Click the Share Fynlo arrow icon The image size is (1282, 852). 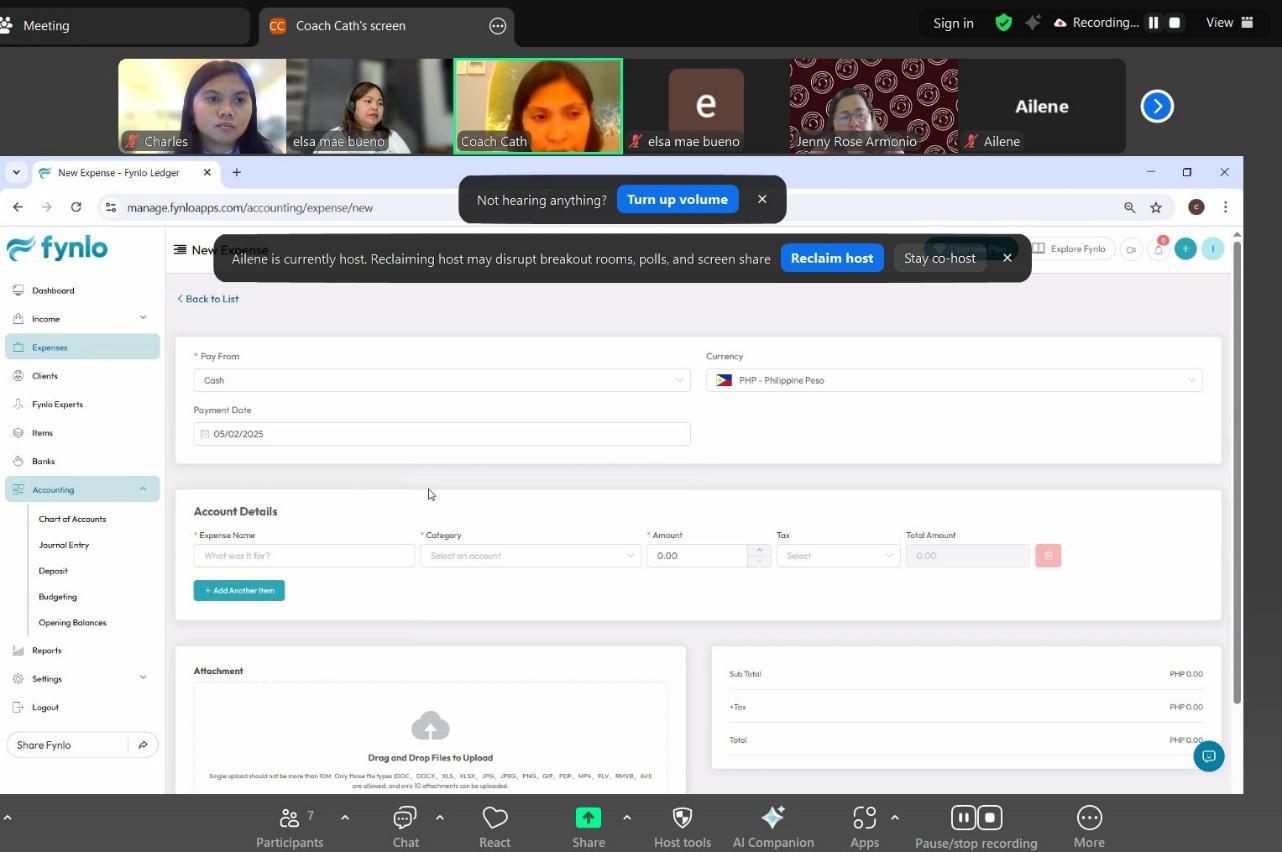143,745
